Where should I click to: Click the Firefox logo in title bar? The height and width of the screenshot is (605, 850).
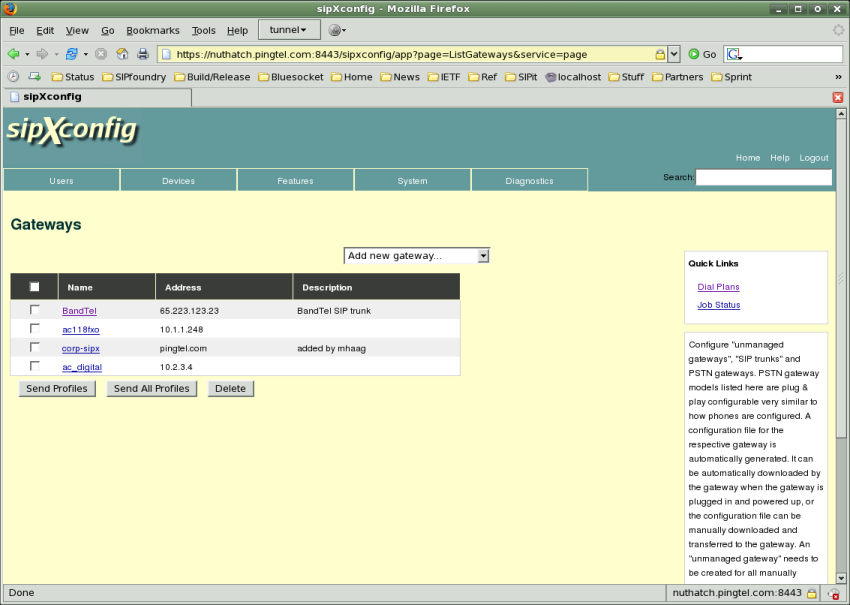pos(10,9)
